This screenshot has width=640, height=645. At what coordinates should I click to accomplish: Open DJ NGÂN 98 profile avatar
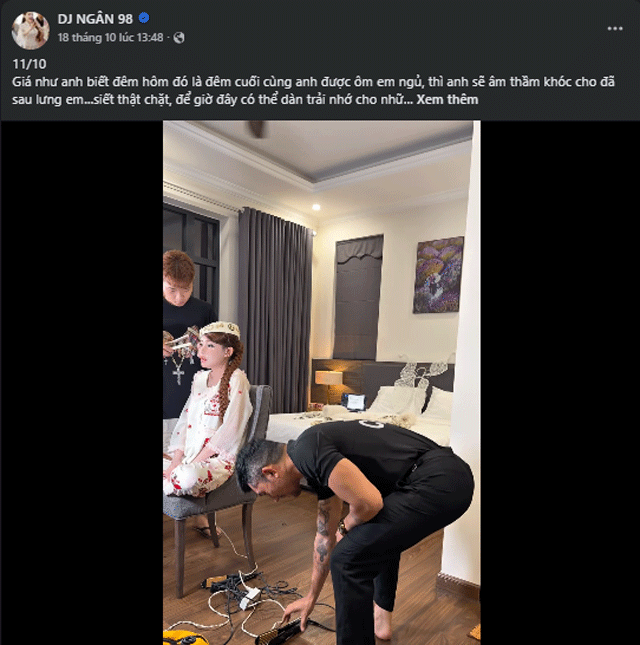(x=30, y=30)
